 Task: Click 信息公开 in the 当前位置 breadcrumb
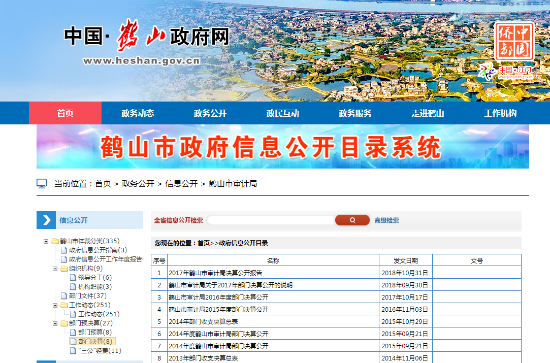coord(181,183)
